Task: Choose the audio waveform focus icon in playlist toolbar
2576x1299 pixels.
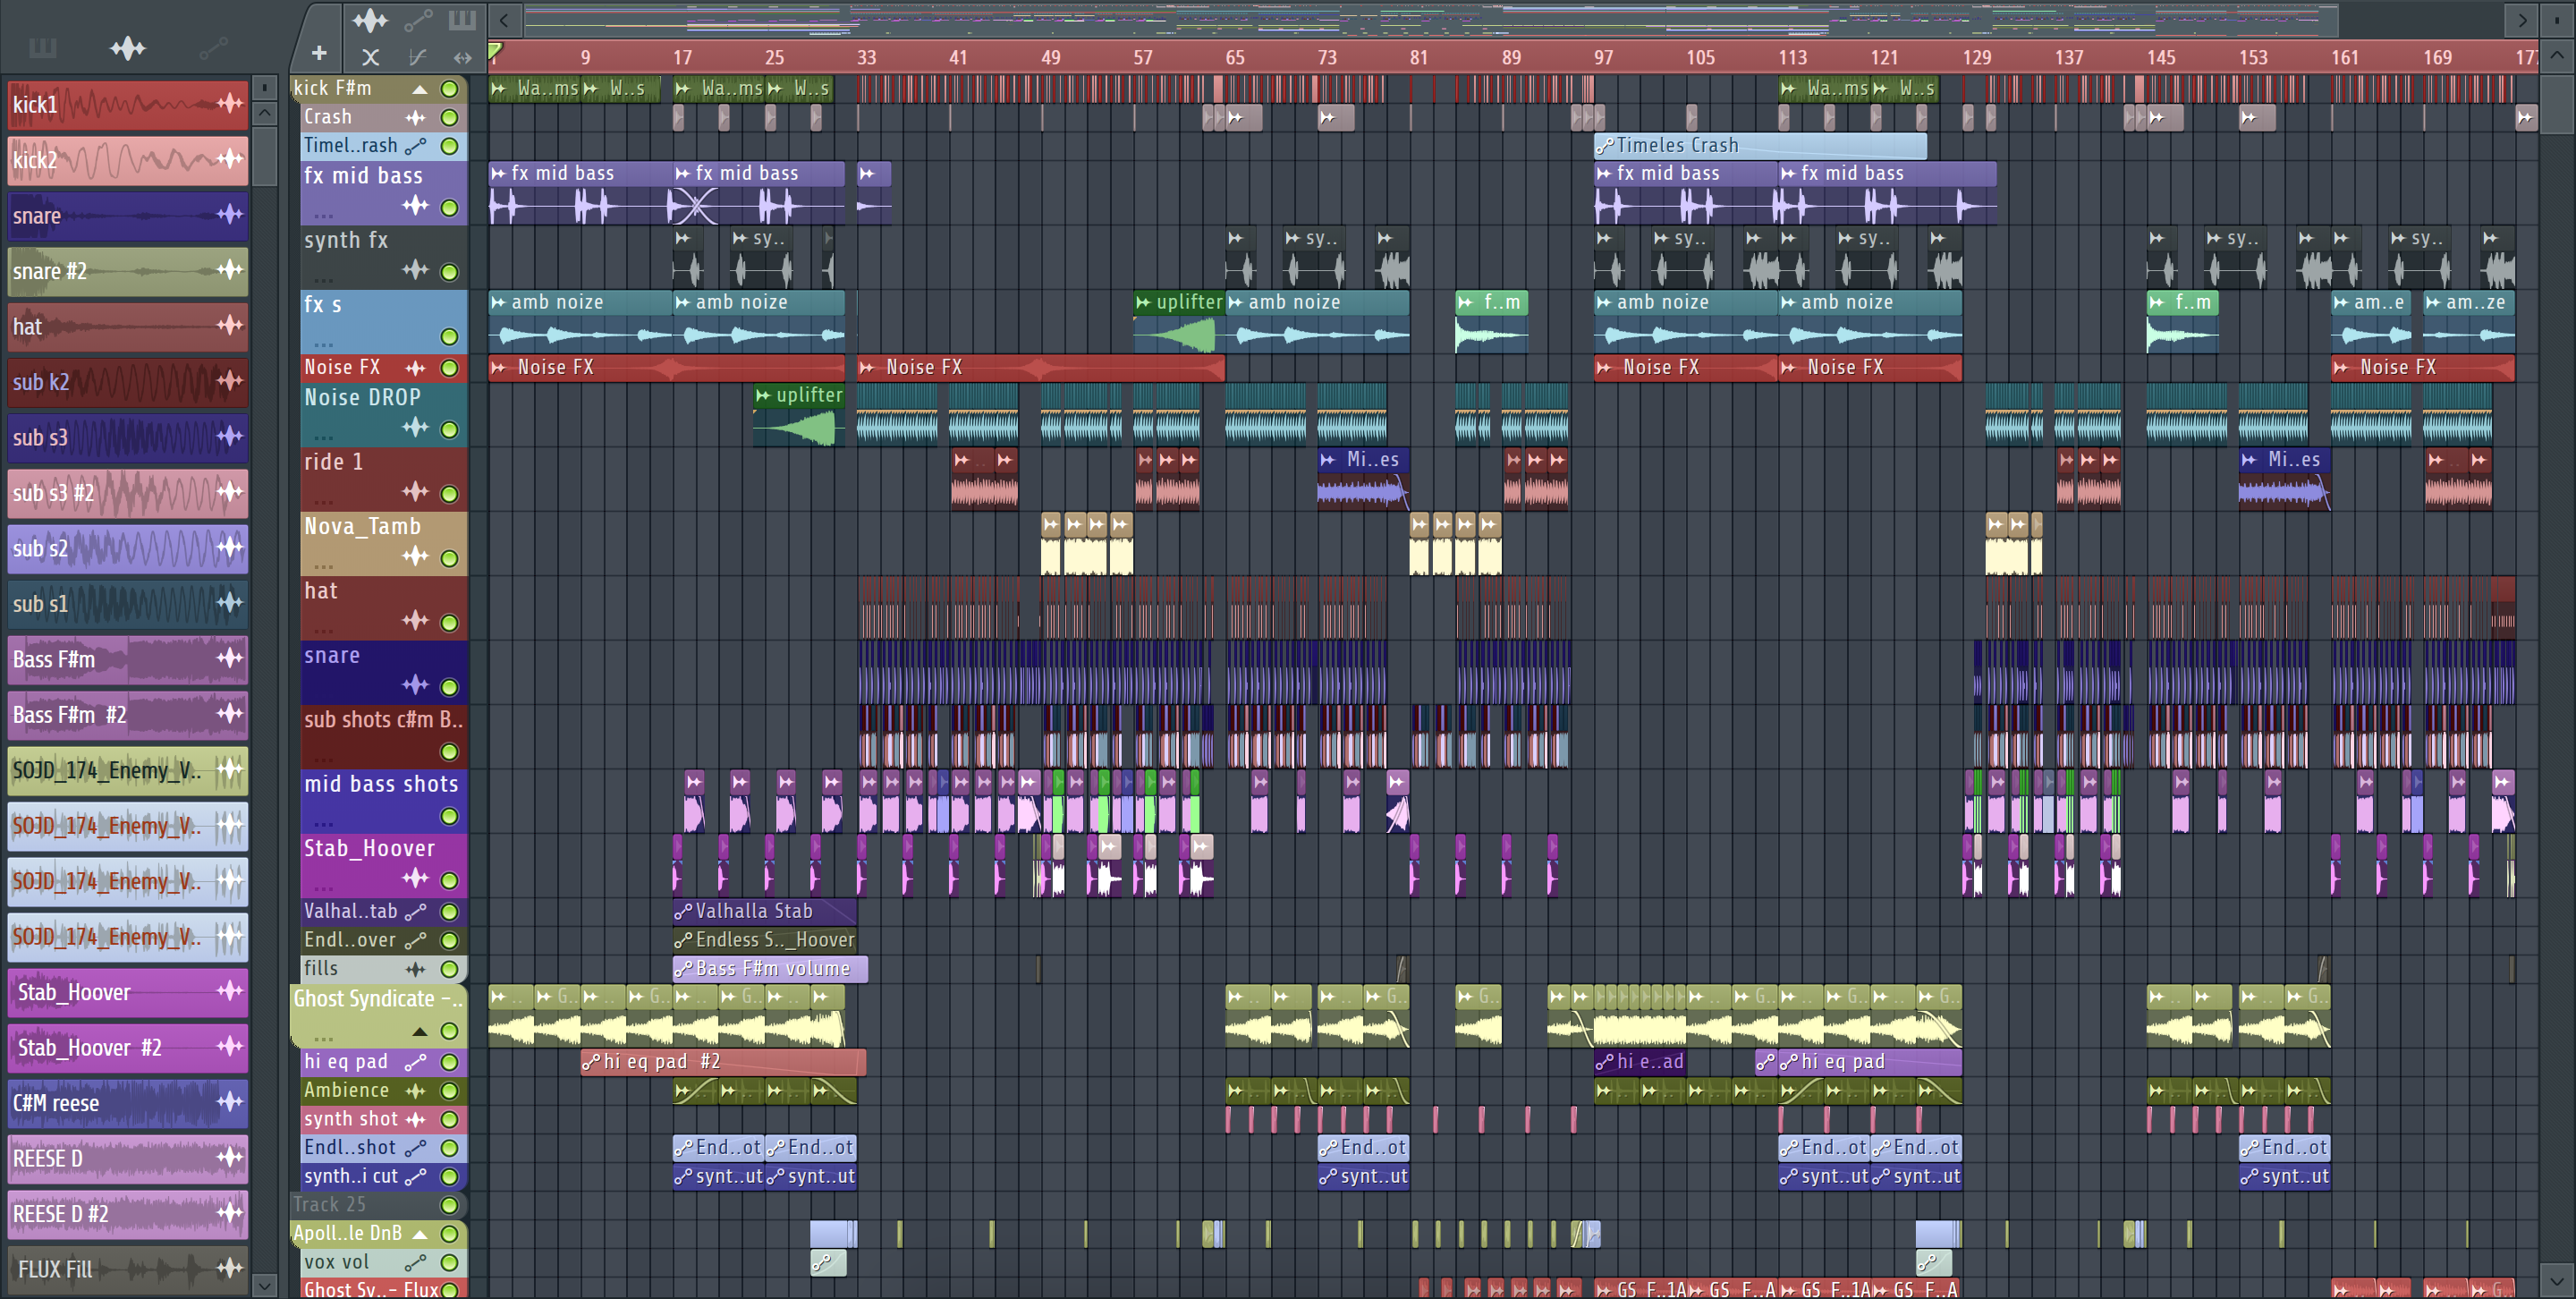Action: [370, 20]
